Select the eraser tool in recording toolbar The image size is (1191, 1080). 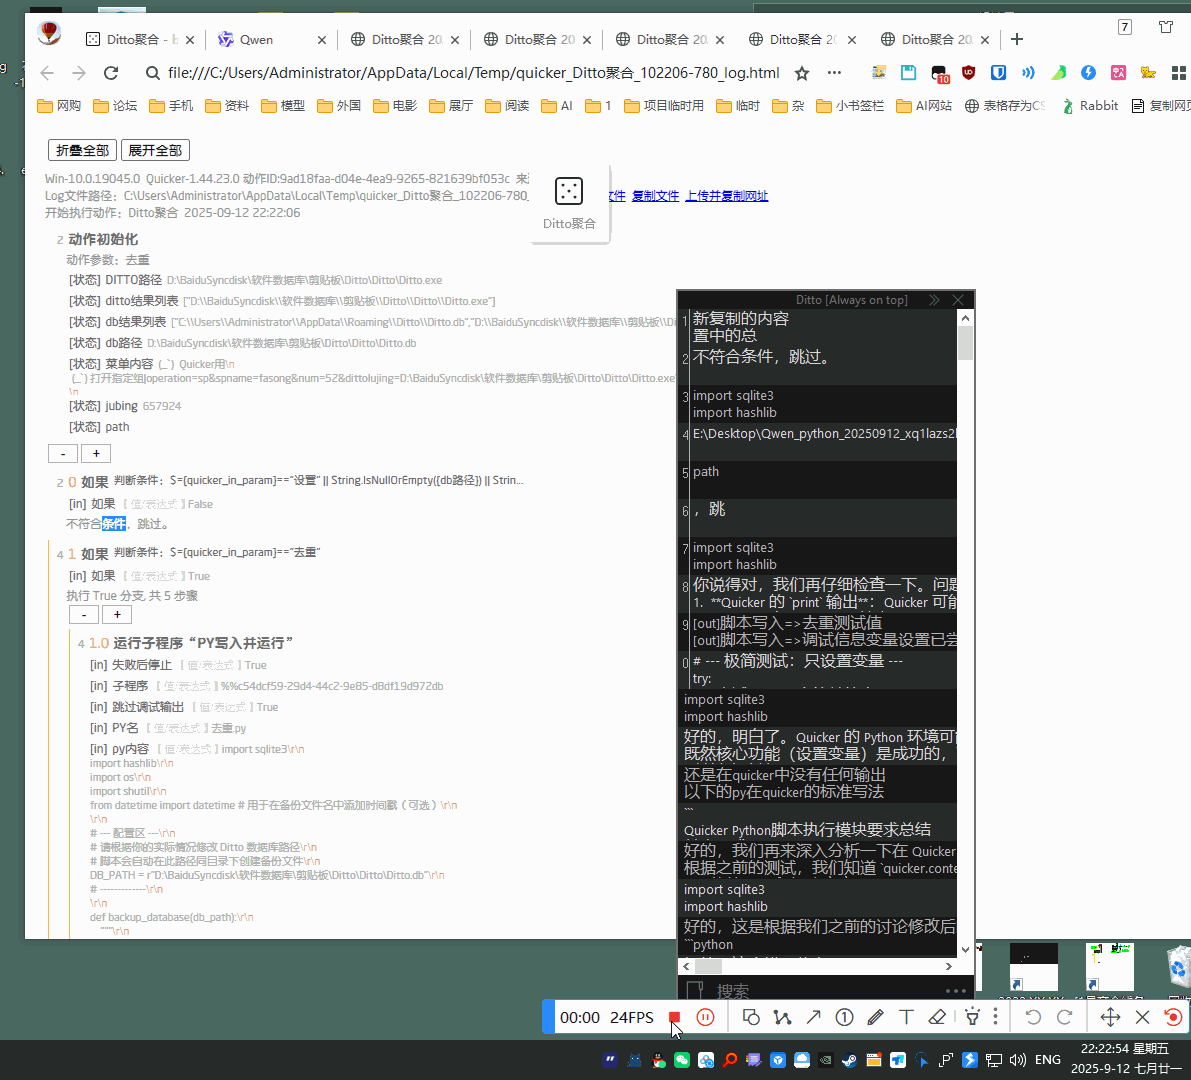pyautogui.click(x=937, y=1018)
